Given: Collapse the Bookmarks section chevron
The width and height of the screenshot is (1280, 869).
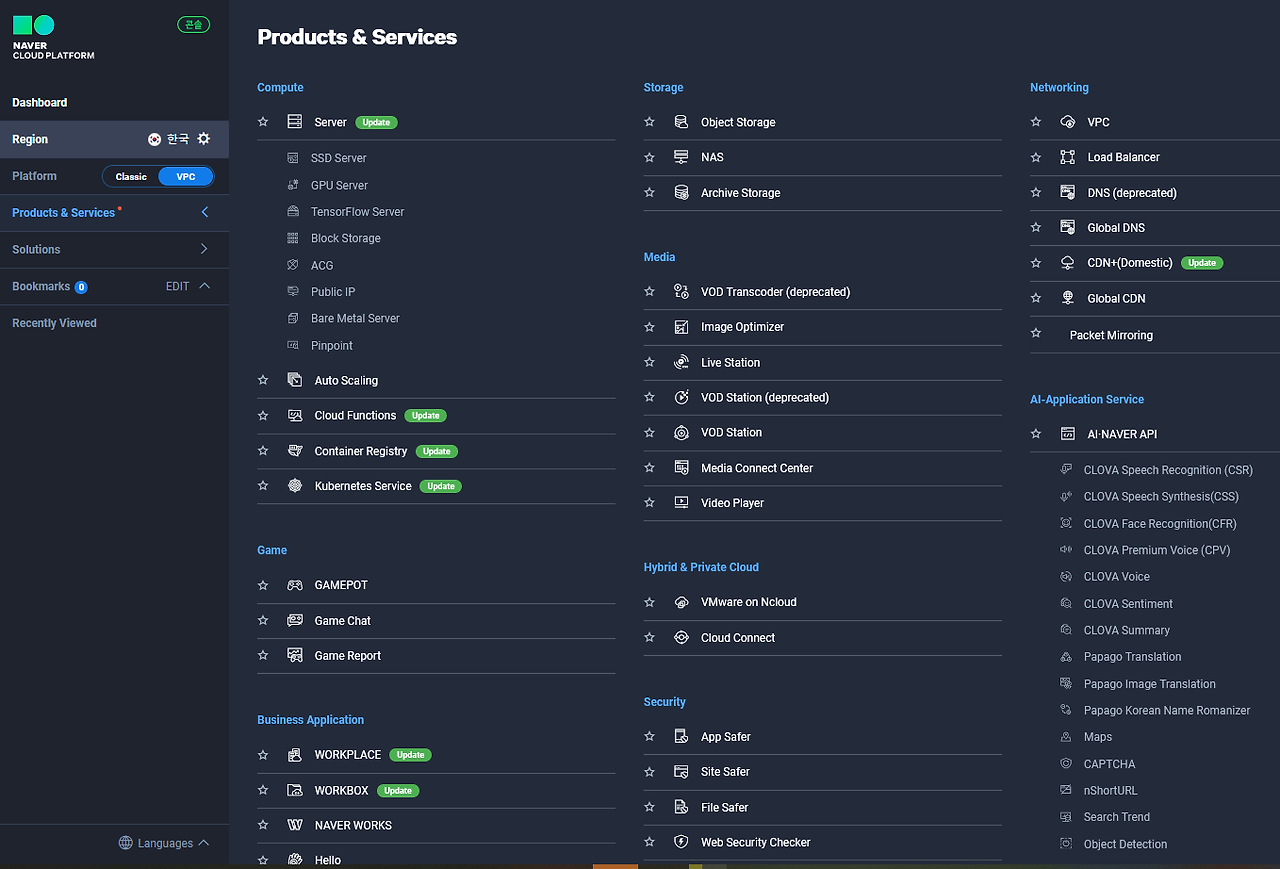Looking at the screenshot, I should point(205,286).
